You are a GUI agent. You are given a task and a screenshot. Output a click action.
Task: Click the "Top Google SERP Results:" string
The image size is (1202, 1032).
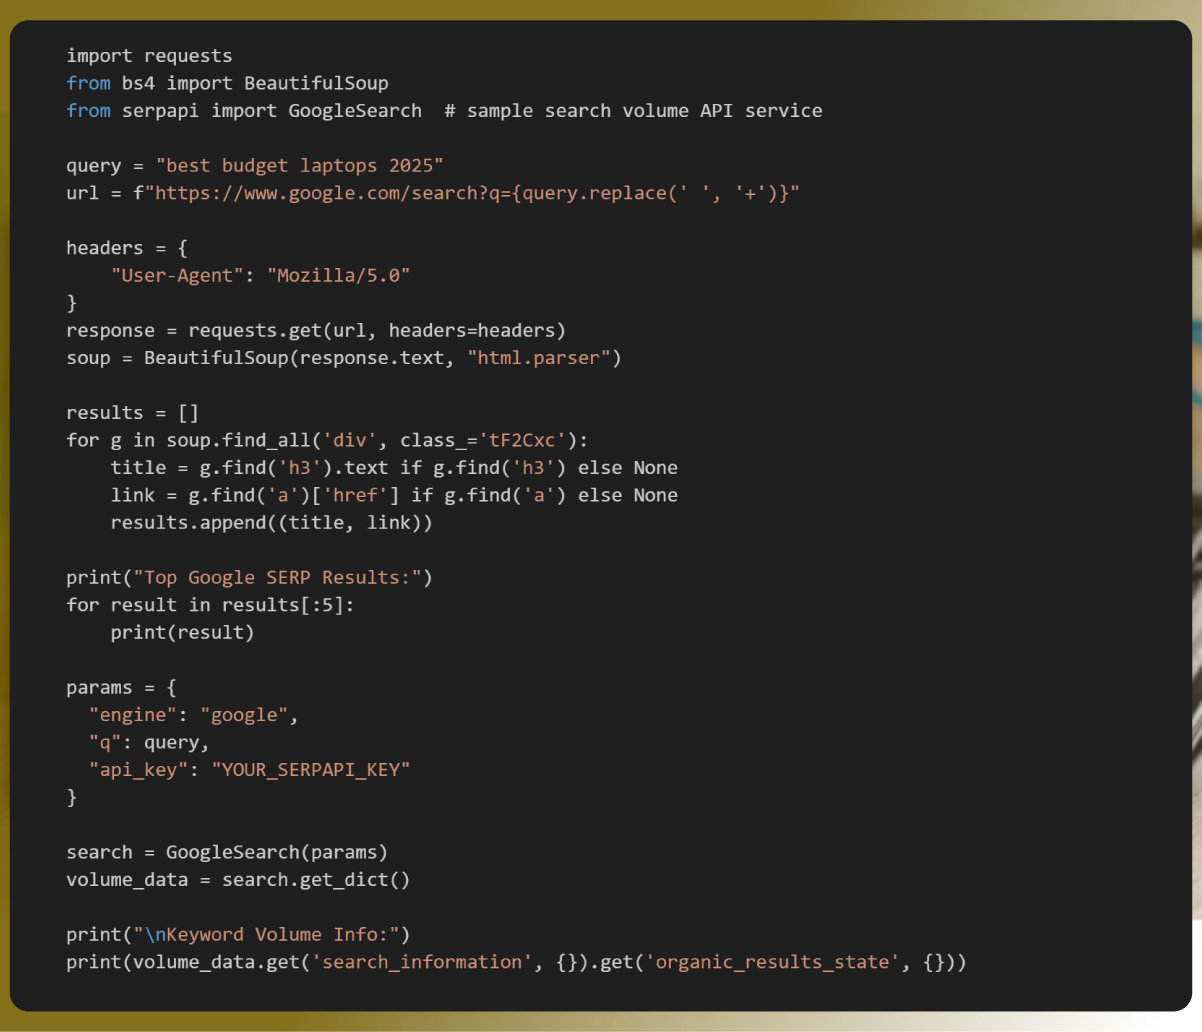(x=277, y=578)
